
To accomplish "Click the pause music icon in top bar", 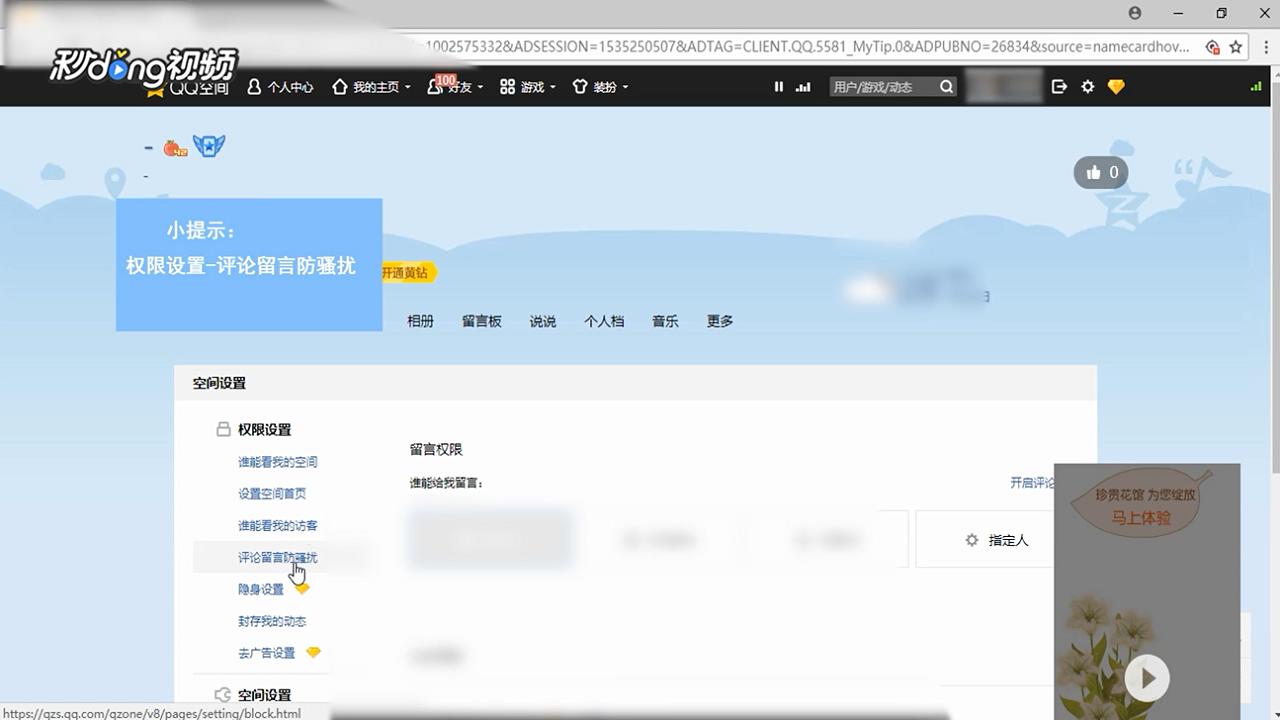I will (778, 87).
